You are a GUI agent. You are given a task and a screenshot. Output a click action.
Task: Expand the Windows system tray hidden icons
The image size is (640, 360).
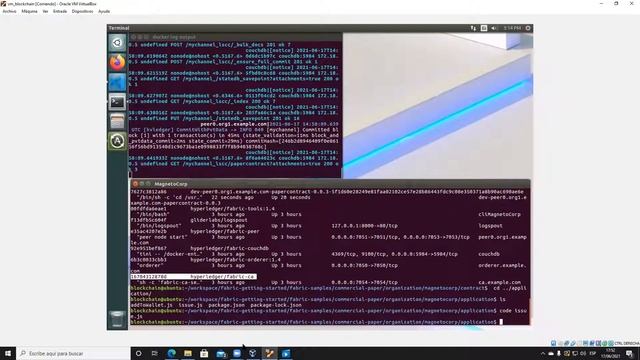click(543, 353)
